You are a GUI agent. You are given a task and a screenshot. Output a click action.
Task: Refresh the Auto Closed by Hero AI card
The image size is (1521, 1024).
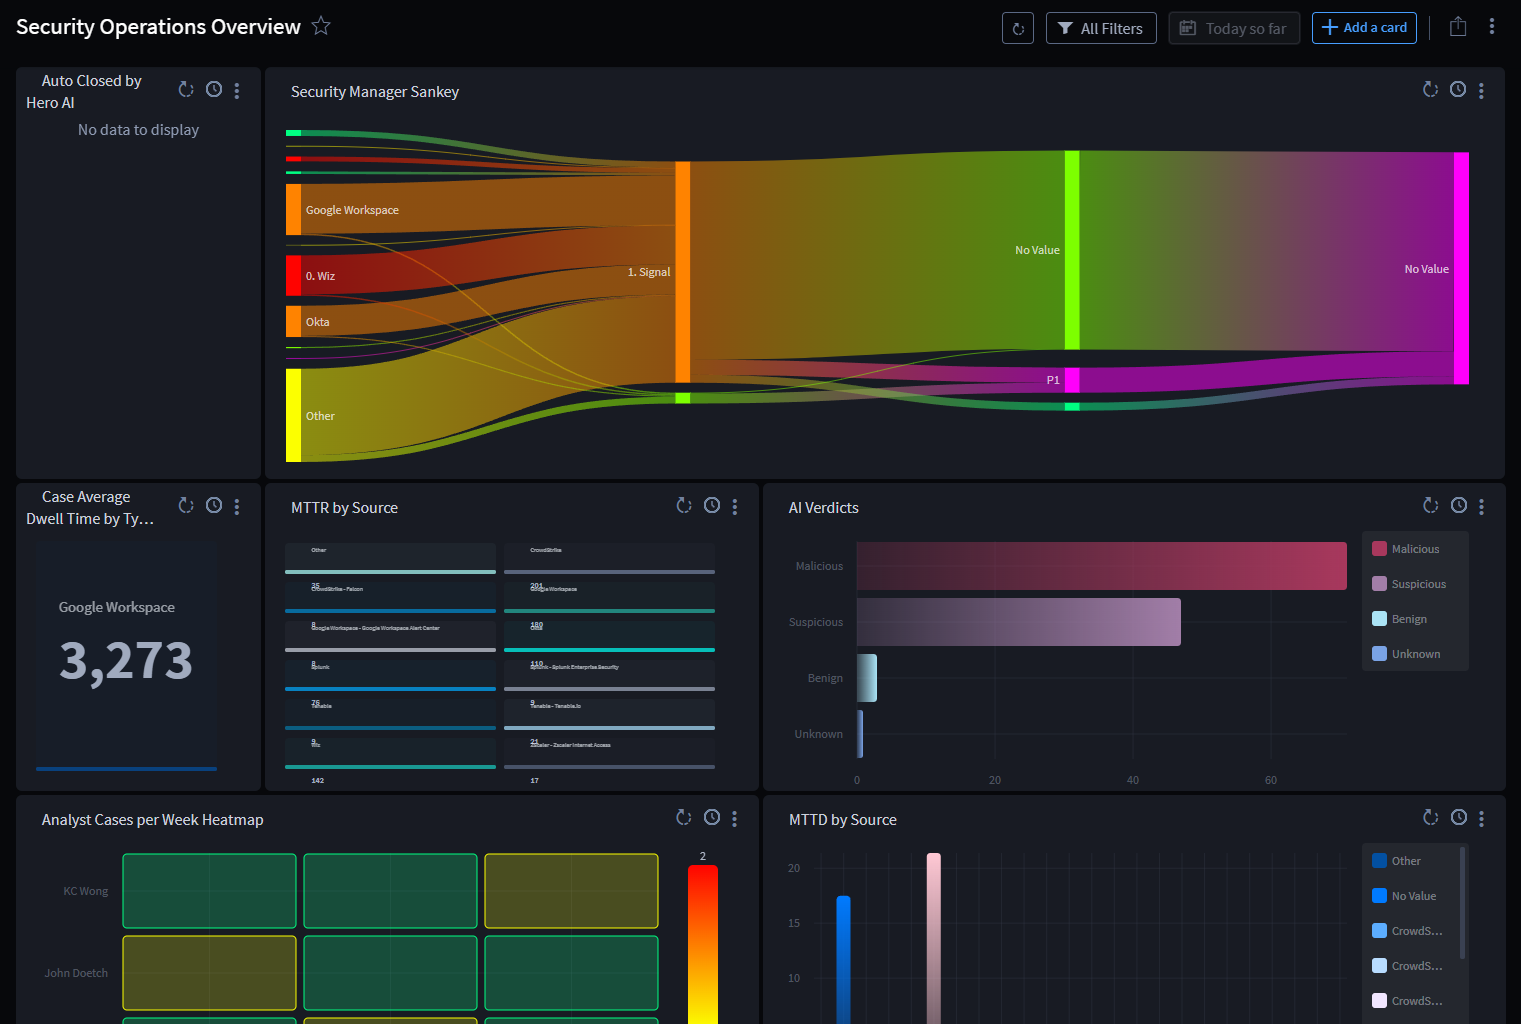tap(186, 90)
